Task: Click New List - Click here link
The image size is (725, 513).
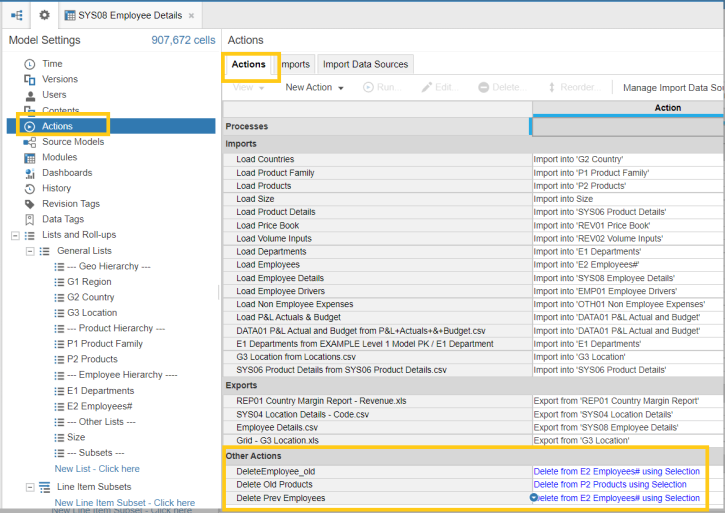Action: (97, 469)
